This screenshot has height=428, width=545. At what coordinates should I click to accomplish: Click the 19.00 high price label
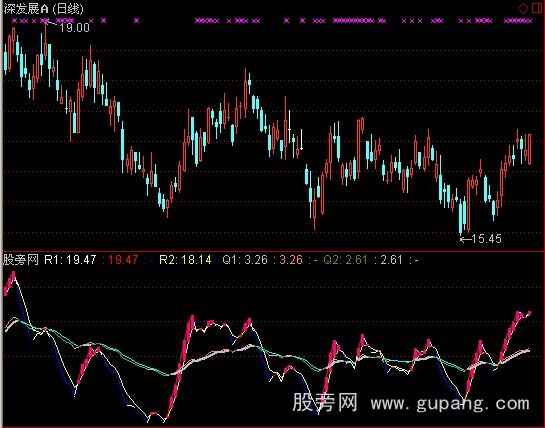coord(74,27)
